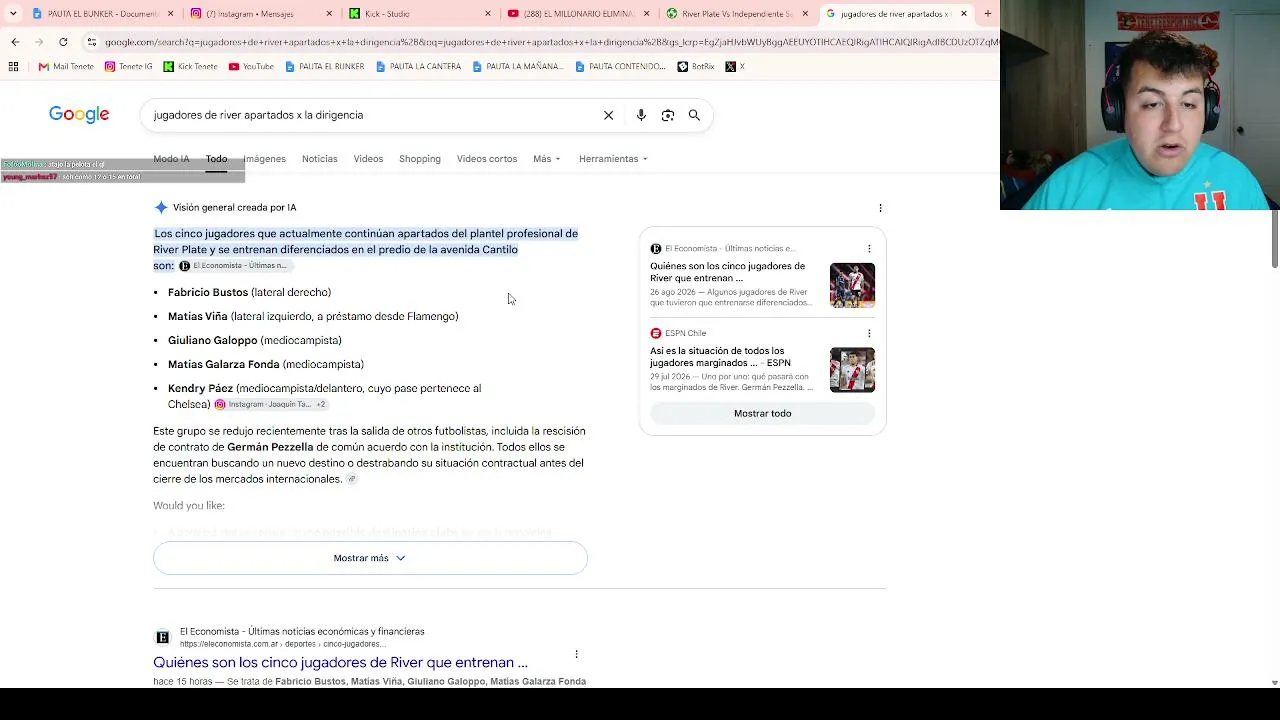Click the 'Mostrar todo' sources button
1280x720 pixels.
pos(762,413)
